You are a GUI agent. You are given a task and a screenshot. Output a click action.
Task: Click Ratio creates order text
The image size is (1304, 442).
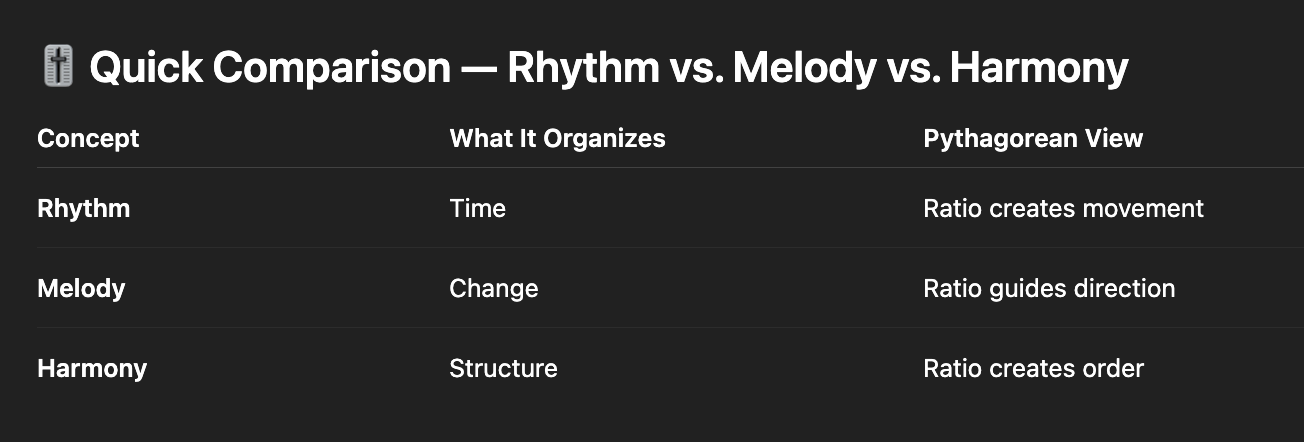[x=1033, y=368]
